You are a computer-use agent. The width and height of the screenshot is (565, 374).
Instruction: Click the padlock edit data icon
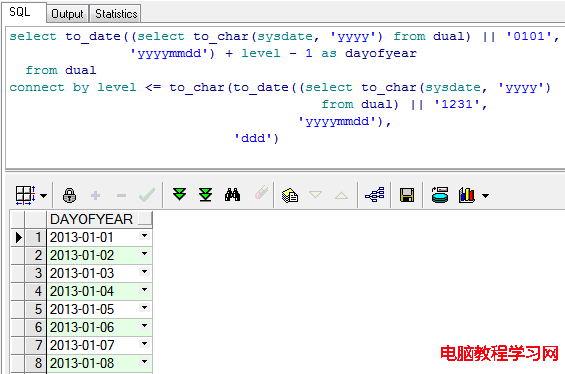69,195
